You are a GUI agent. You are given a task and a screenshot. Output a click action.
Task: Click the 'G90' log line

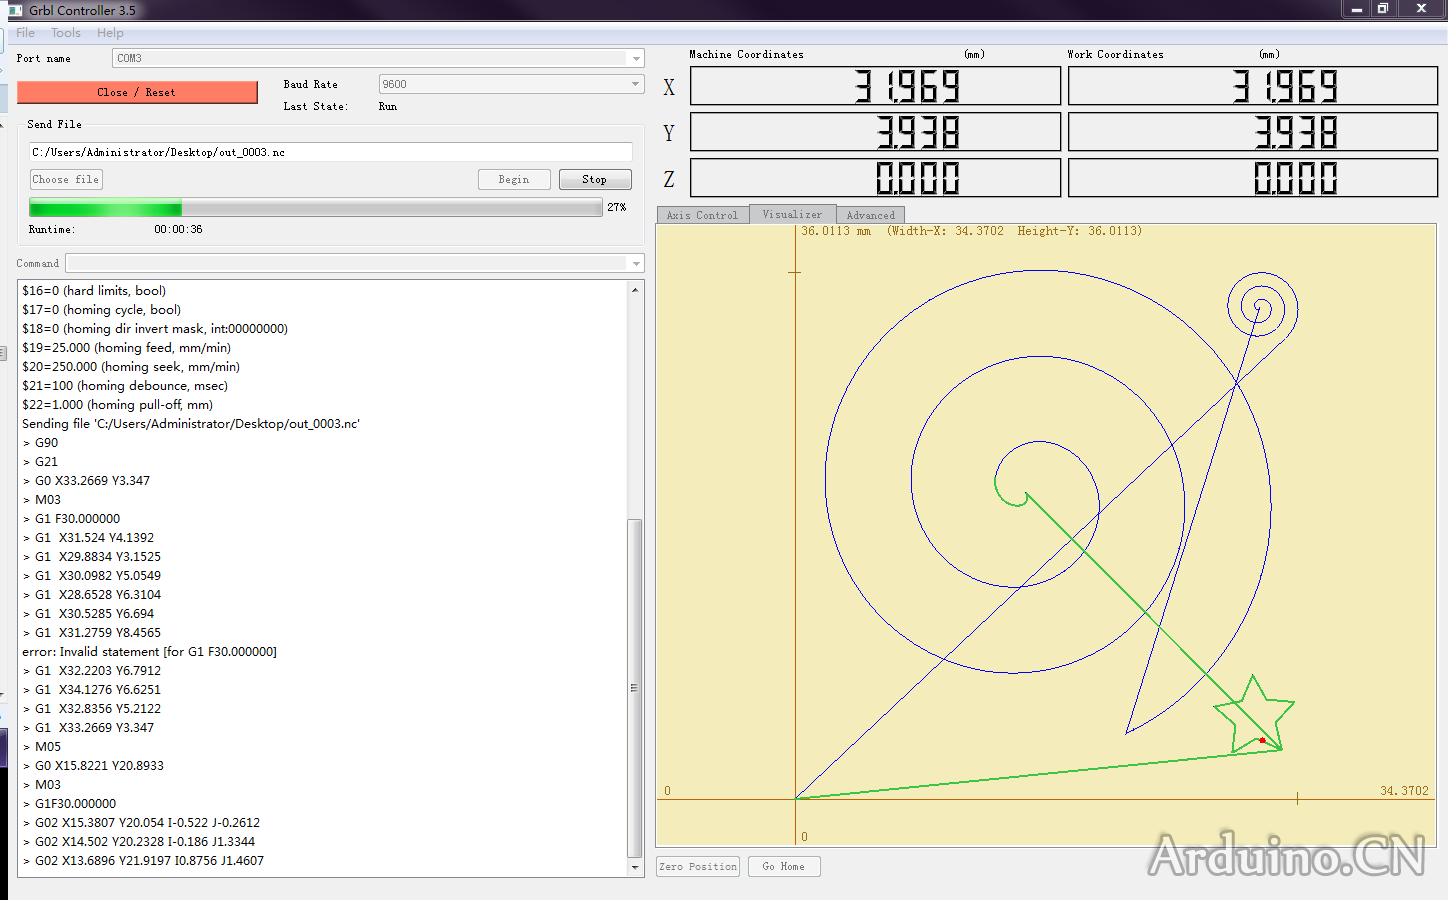[41, 443]
